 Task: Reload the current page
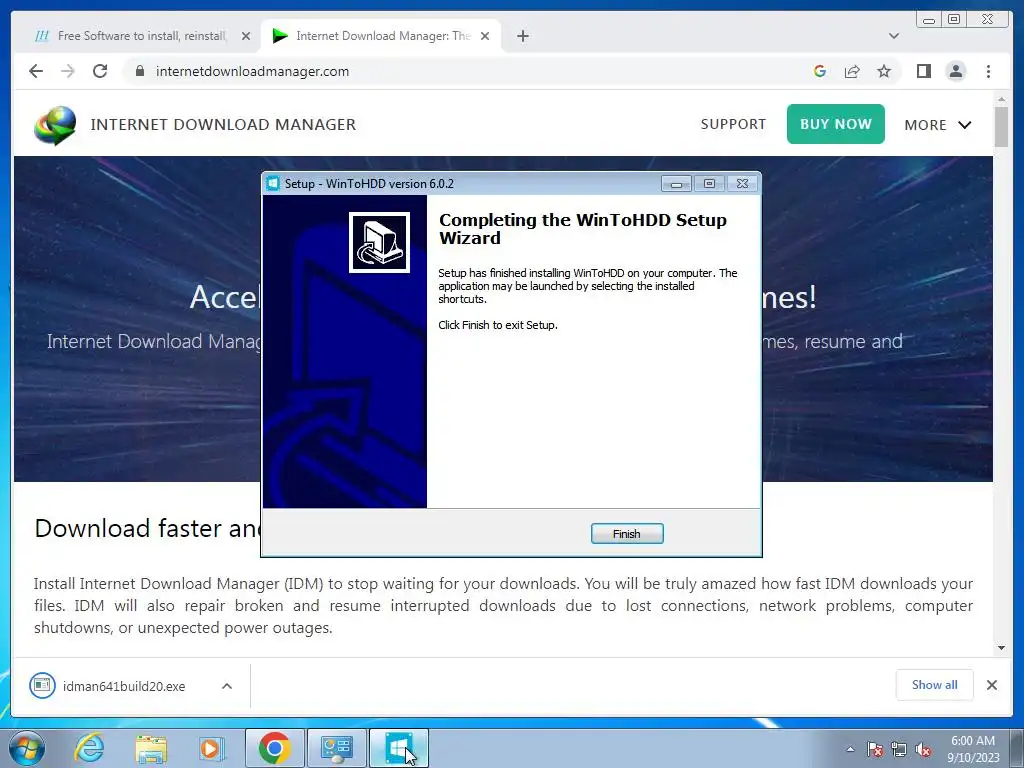tap(100, 71)
